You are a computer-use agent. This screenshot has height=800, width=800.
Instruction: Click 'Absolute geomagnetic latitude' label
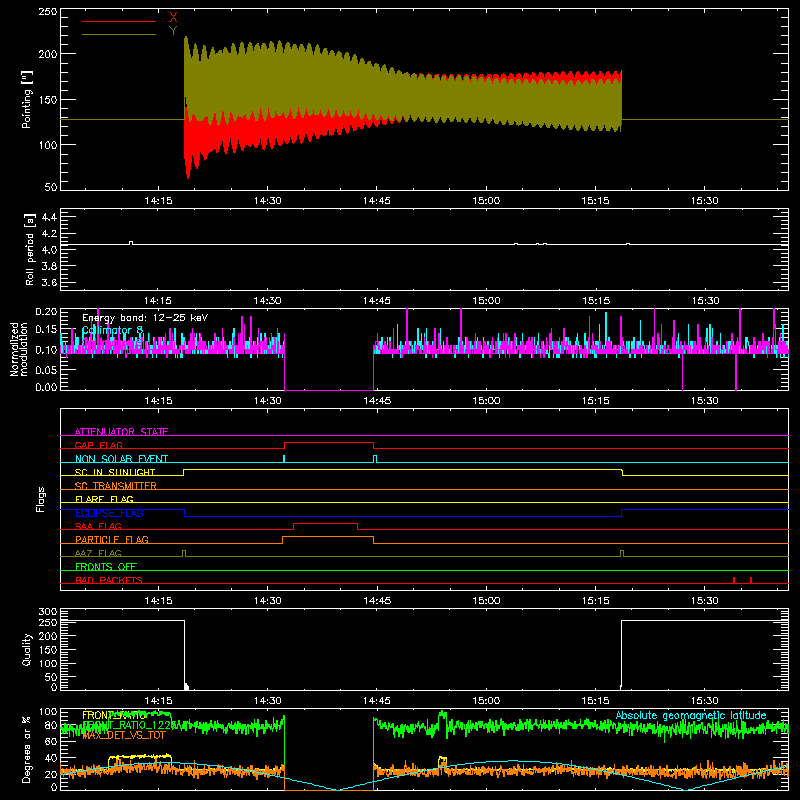coord(691,715)
